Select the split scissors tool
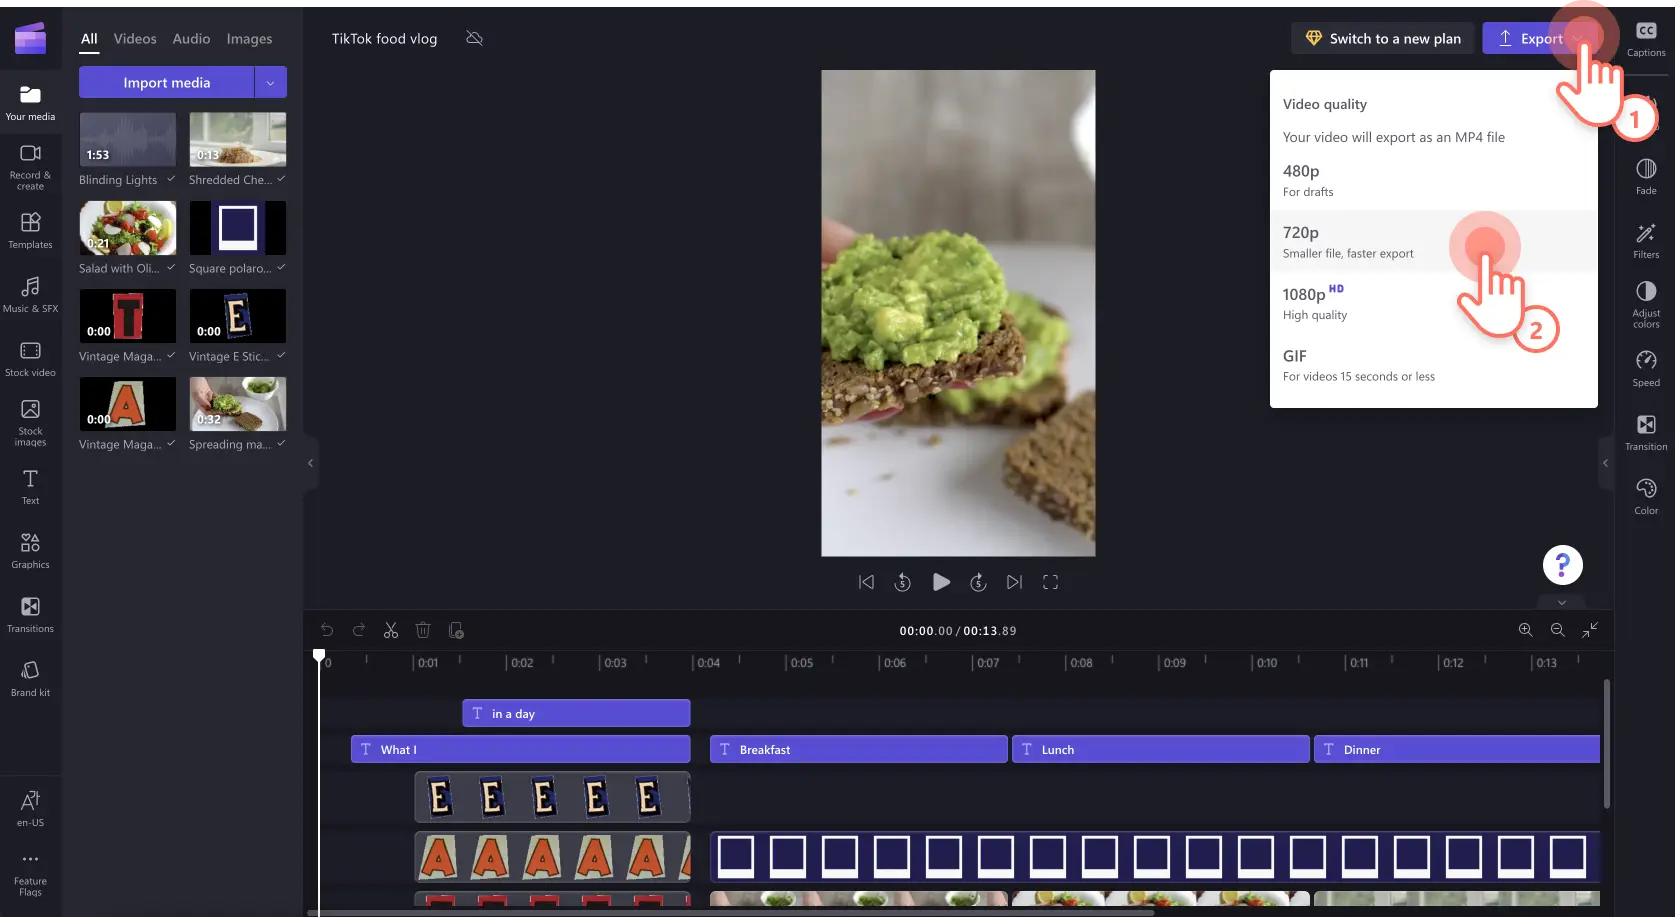Image resolution: width=1675 pixels, height=917 pixels. (x=391, y=630)
